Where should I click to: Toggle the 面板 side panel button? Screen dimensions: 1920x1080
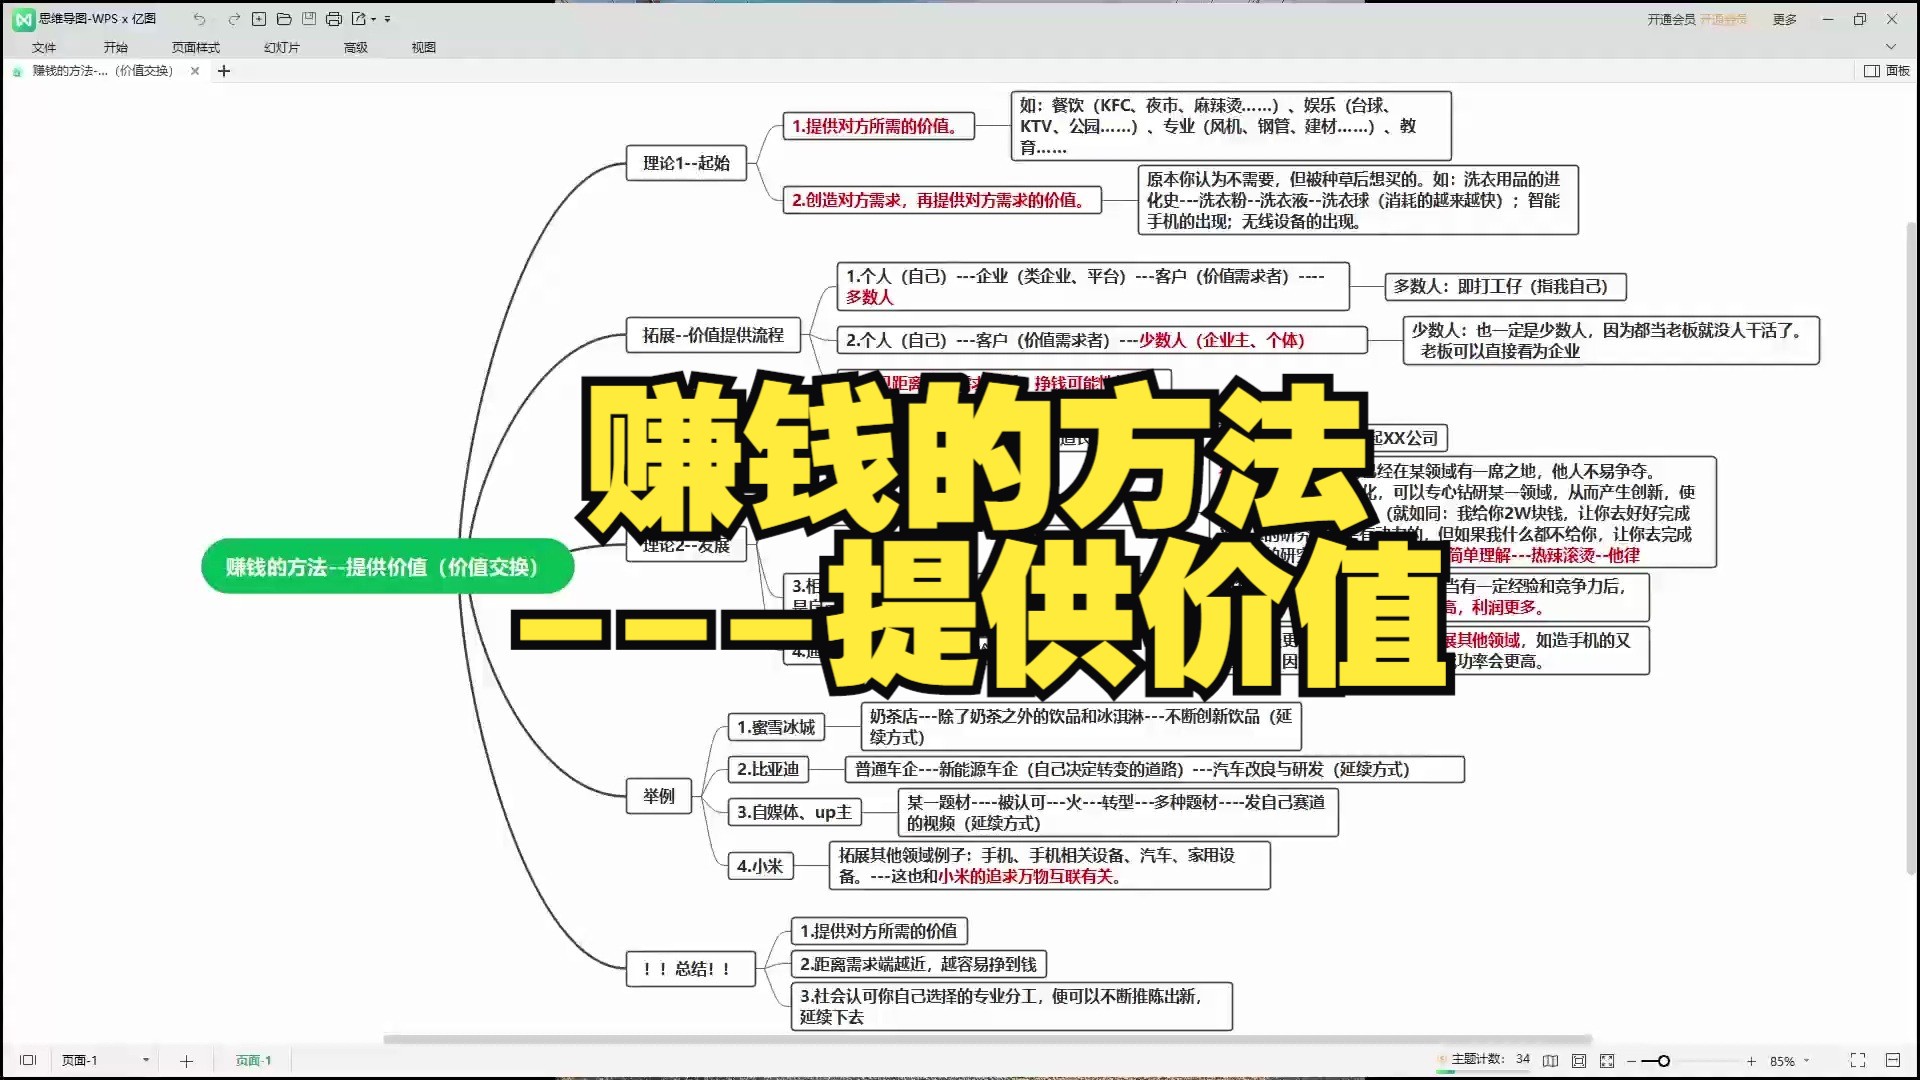pos(1887,71)
